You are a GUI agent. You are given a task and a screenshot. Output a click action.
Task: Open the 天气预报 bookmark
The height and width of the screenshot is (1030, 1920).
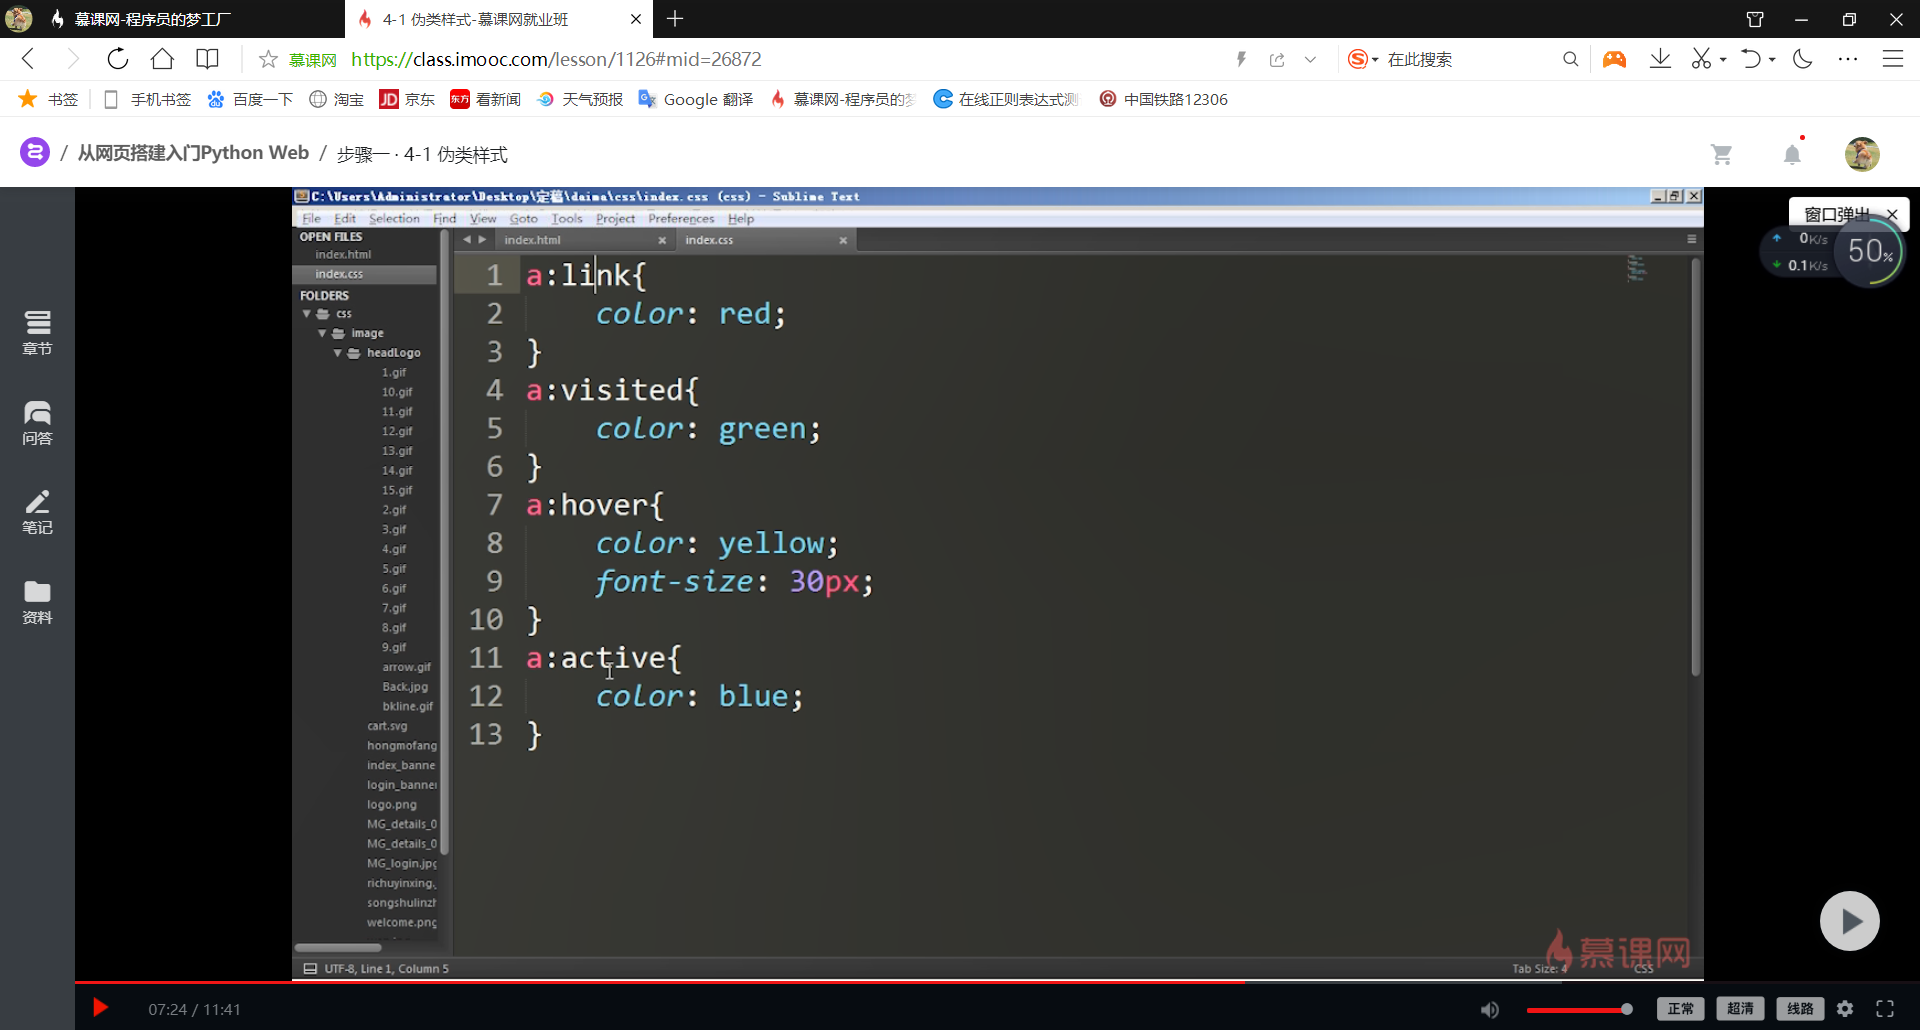click(x=580, y=99)
